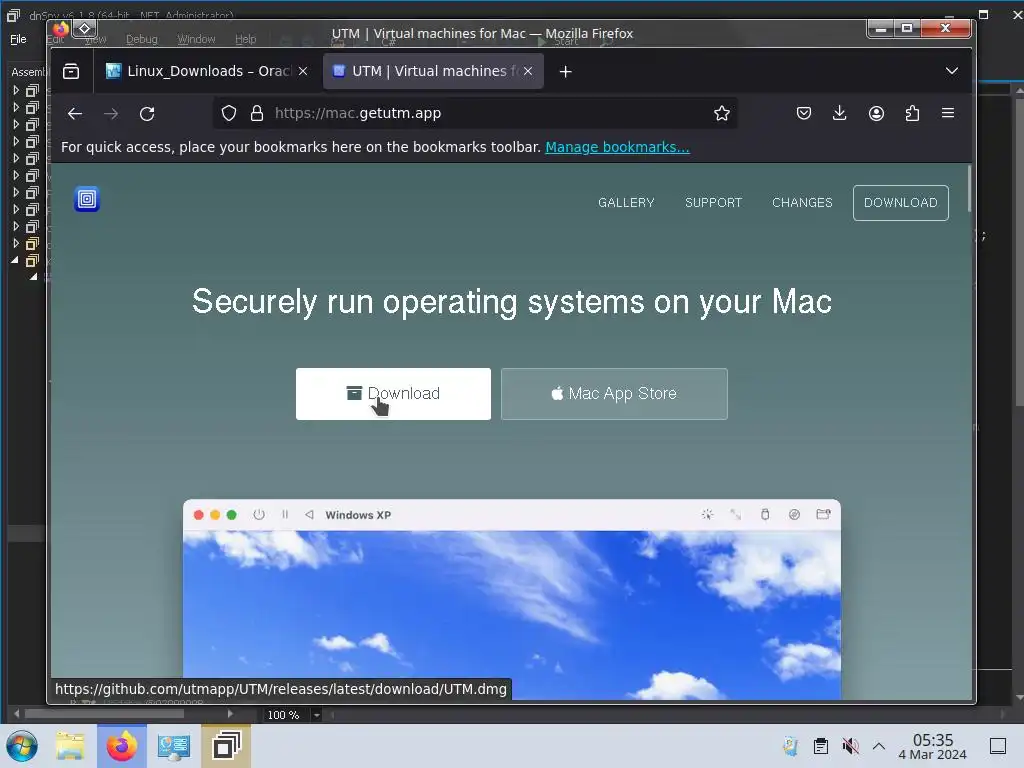The image size is (1024, 768).
Task: Select the UTM Virtual machines tab
Action: pos(433,71)
